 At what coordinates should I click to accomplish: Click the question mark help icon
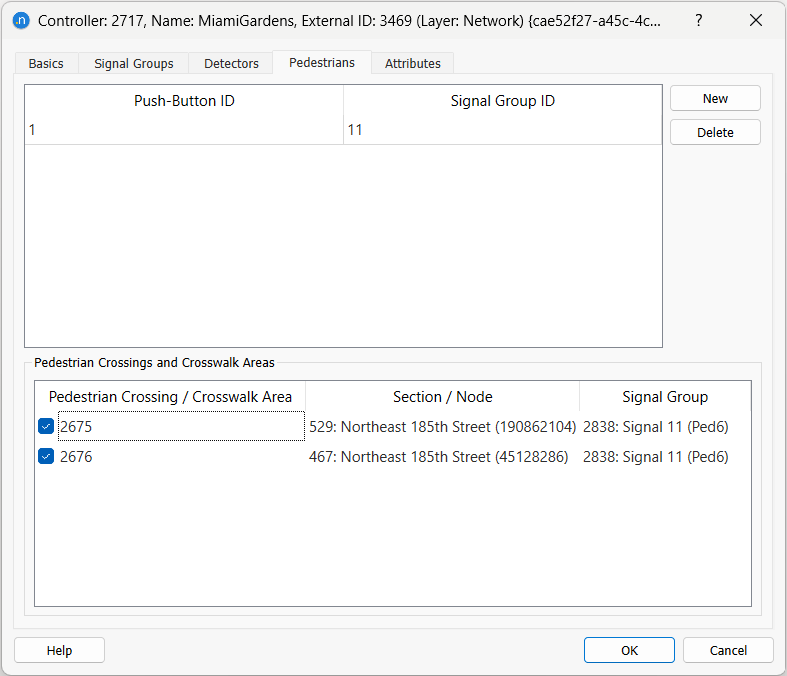coord(698,20)
